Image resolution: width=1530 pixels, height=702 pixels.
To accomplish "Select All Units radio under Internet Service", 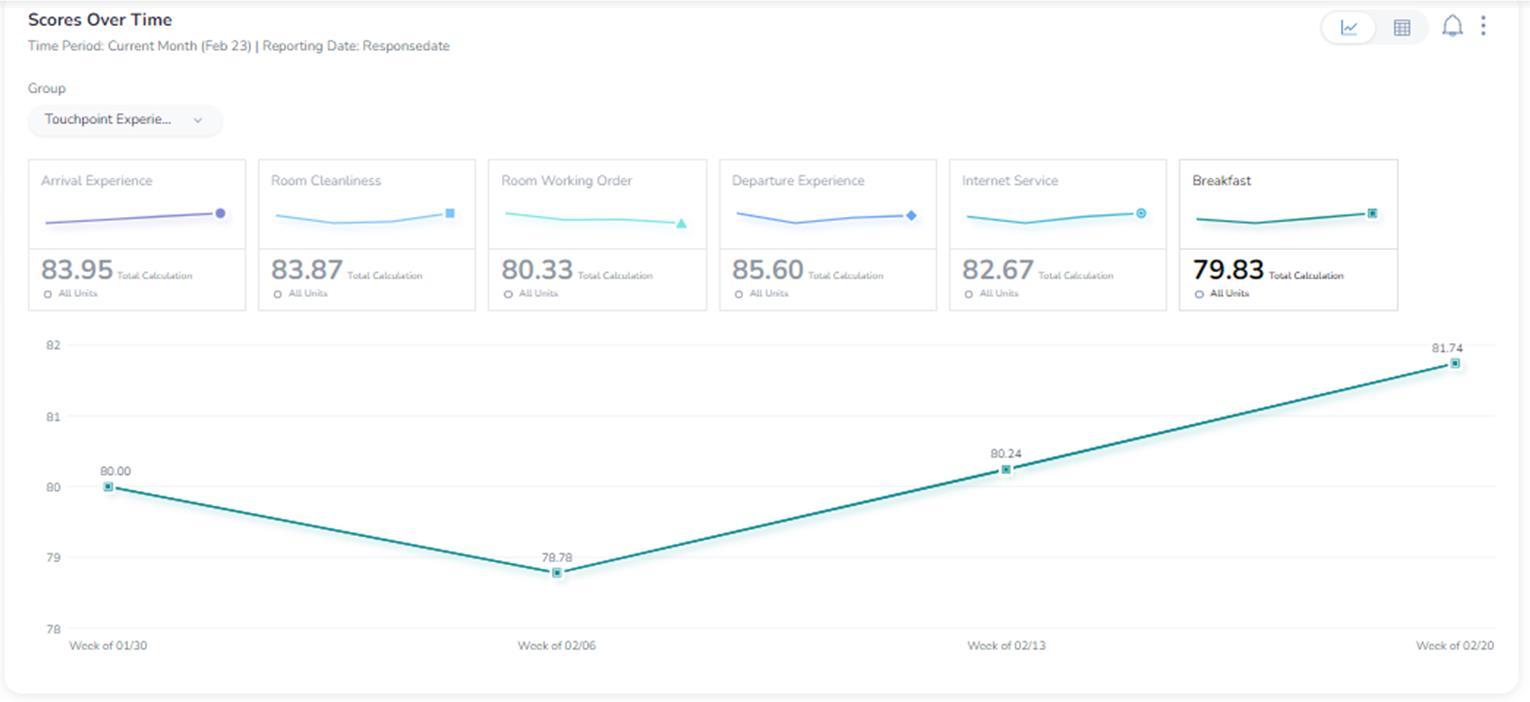I will [969, 294].
